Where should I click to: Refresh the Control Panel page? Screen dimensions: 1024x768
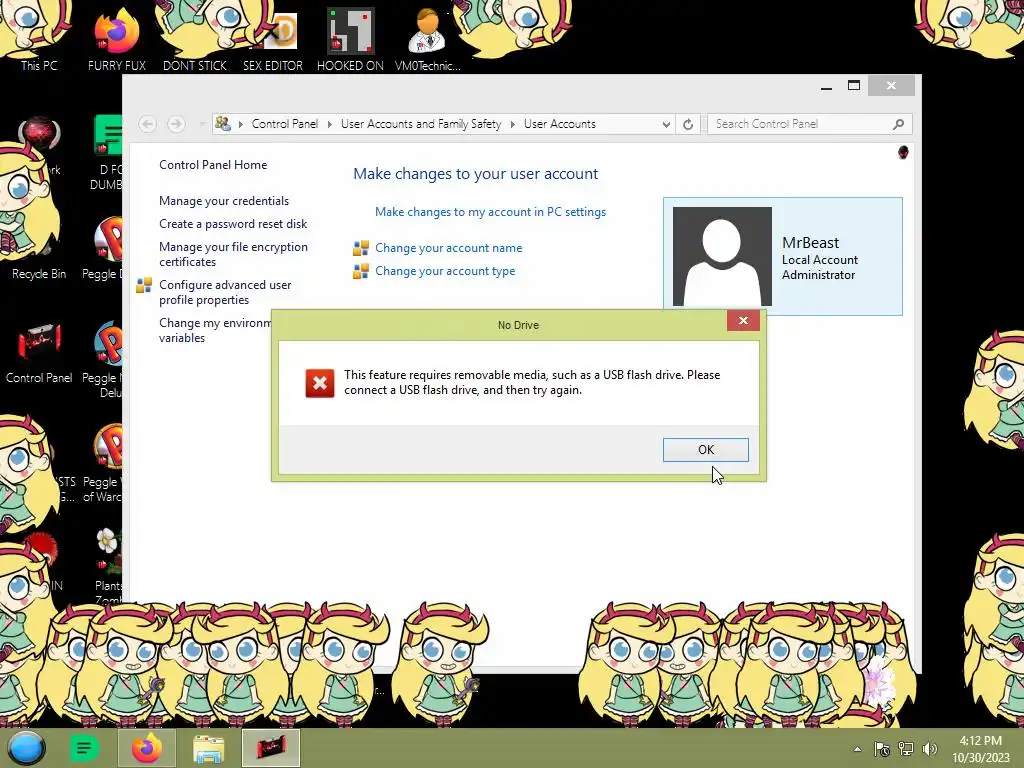pos(688,124)
